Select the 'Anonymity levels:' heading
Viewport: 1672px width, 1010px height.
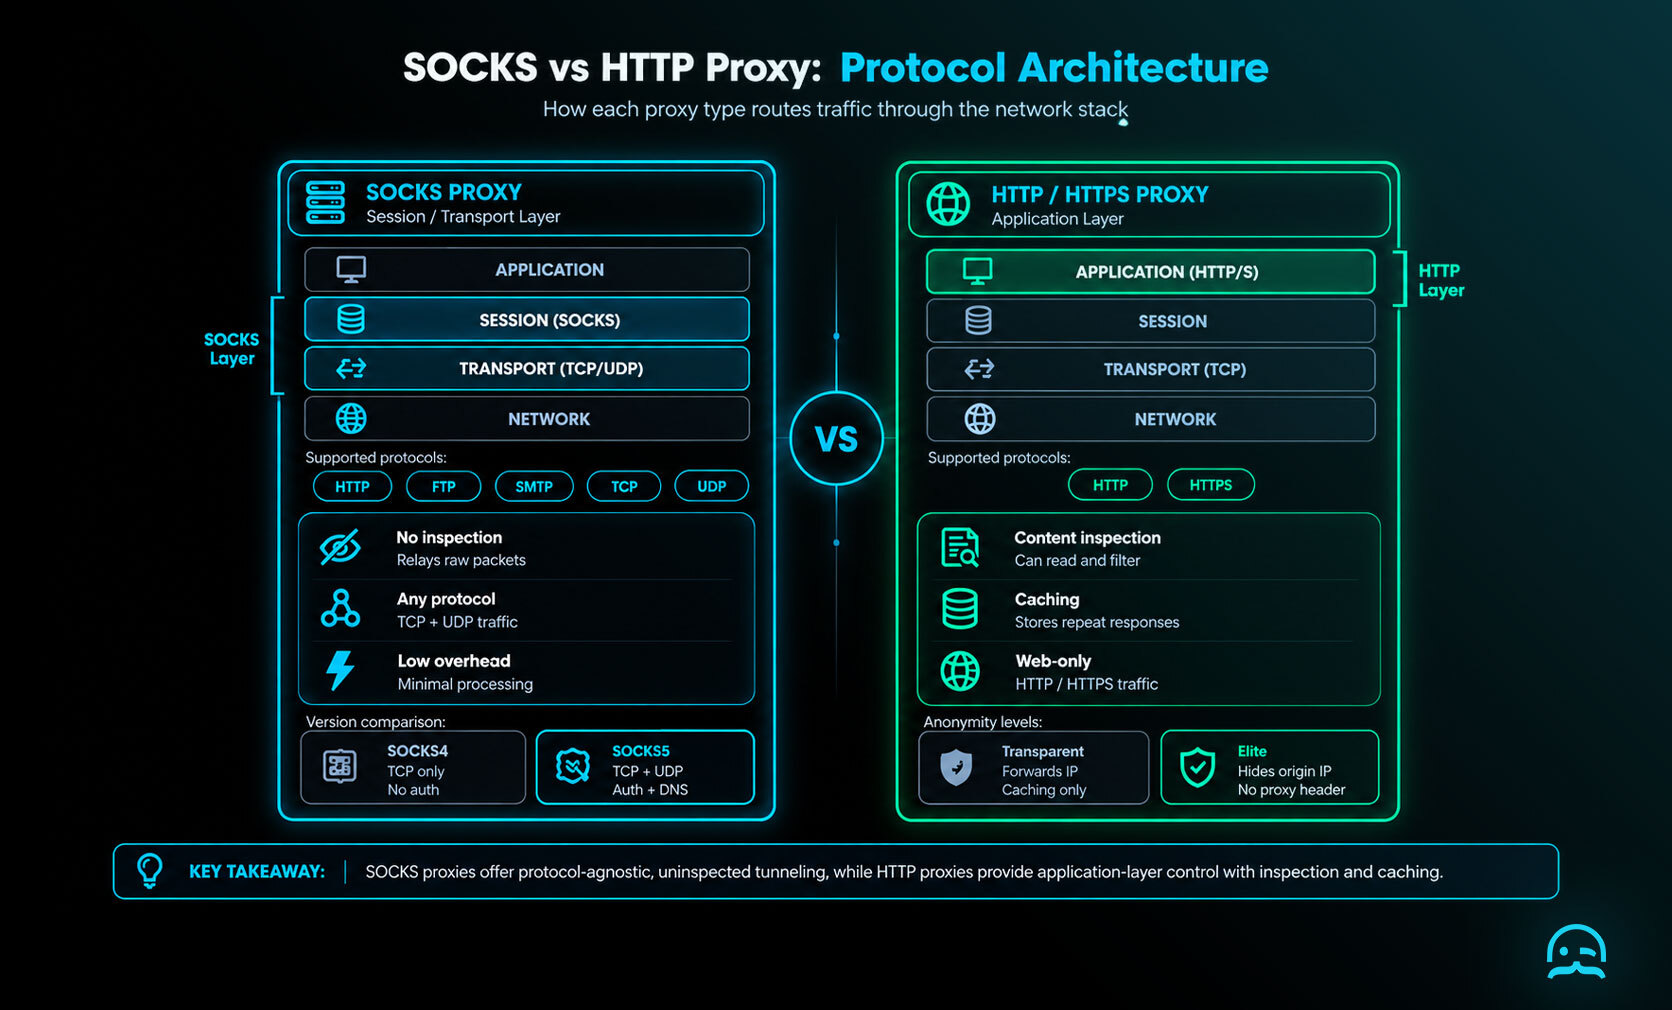pyautogui.click(x=982, y=722)
